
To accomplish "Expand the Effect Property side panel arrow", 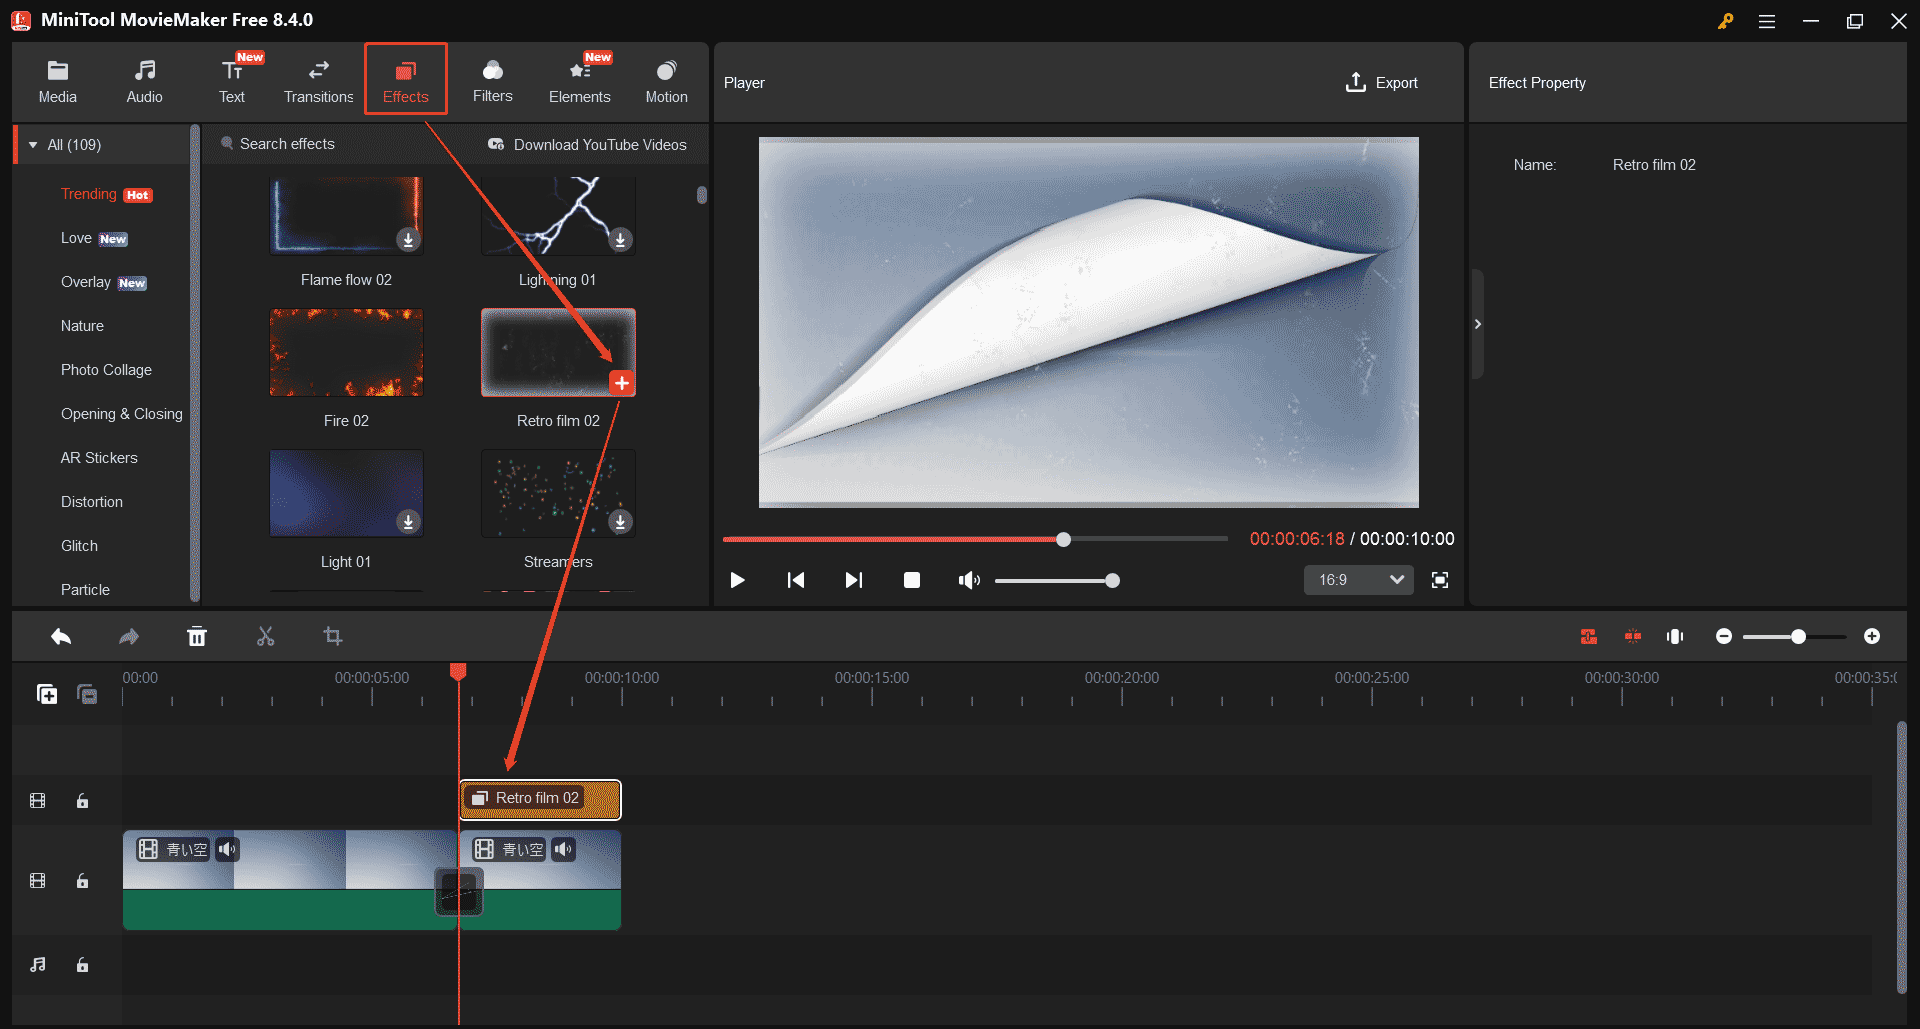I will (x=1477, y=323).
